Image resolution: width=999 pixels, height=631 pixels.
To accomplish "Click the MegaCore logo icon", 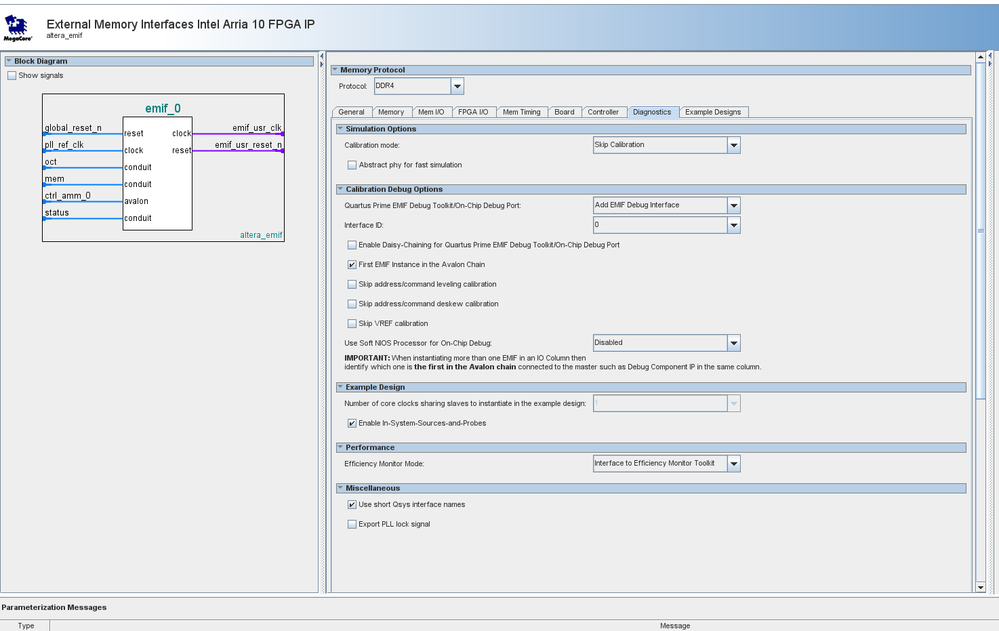I will pos(19,27).
